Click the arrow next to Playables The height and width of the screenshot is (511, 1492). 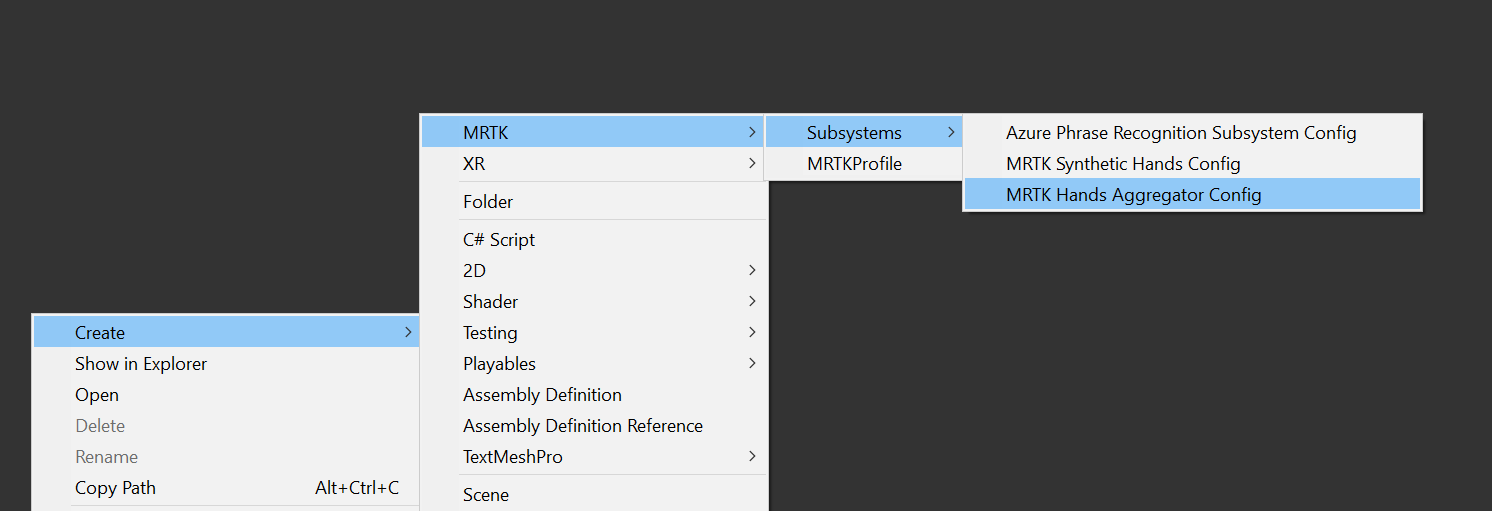752,363
